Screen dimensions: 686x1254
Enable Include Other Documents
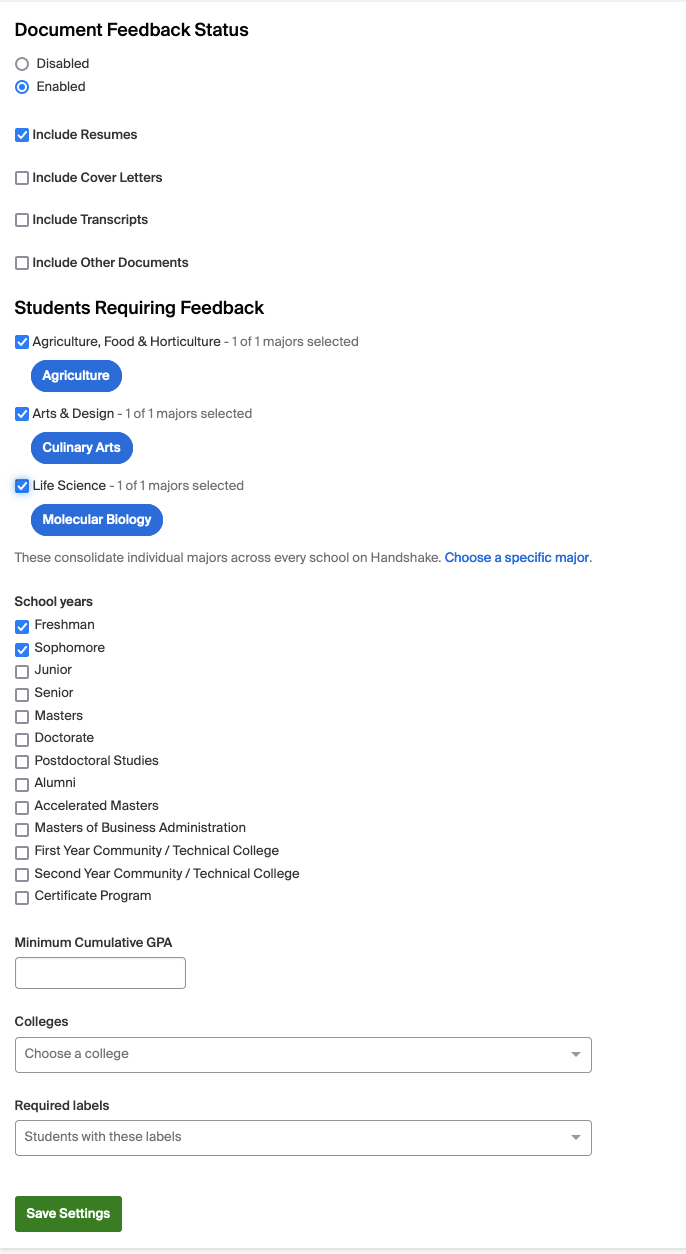point(21,262)
